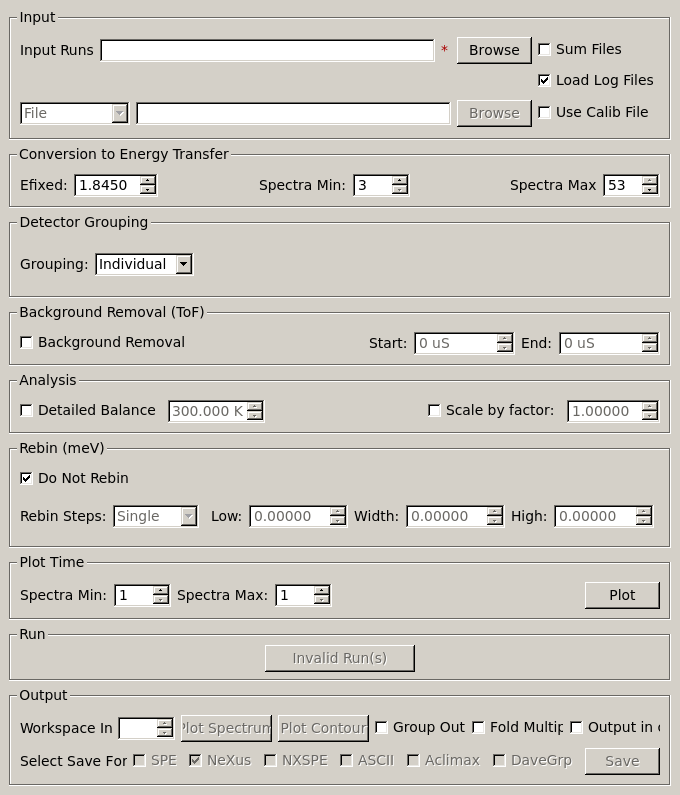Toggle the Use Calib File checkbox
The height and width of the screenshot is (795, 680).
(x=545, y=112)
